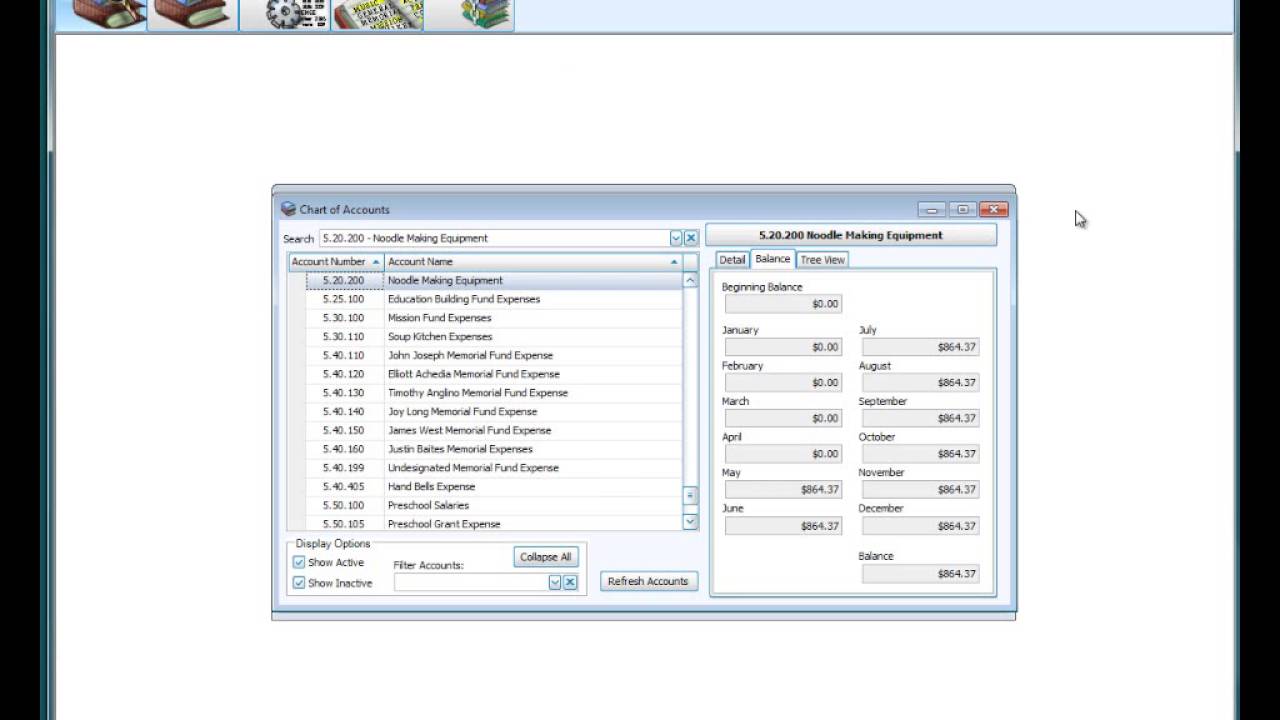Open the Tree View tab
Image resolution: width=1280 pixels, height=720 pixels.
[x=822, y=259]
